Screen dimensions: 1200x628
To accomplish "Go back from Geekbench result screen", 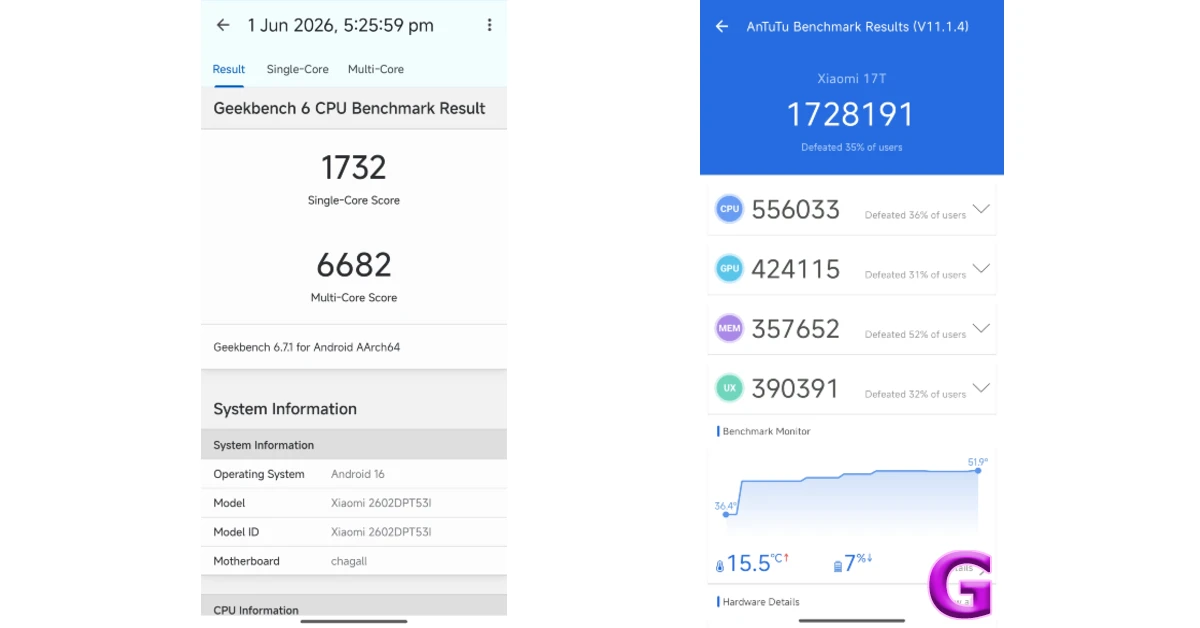I will [223, 25].
